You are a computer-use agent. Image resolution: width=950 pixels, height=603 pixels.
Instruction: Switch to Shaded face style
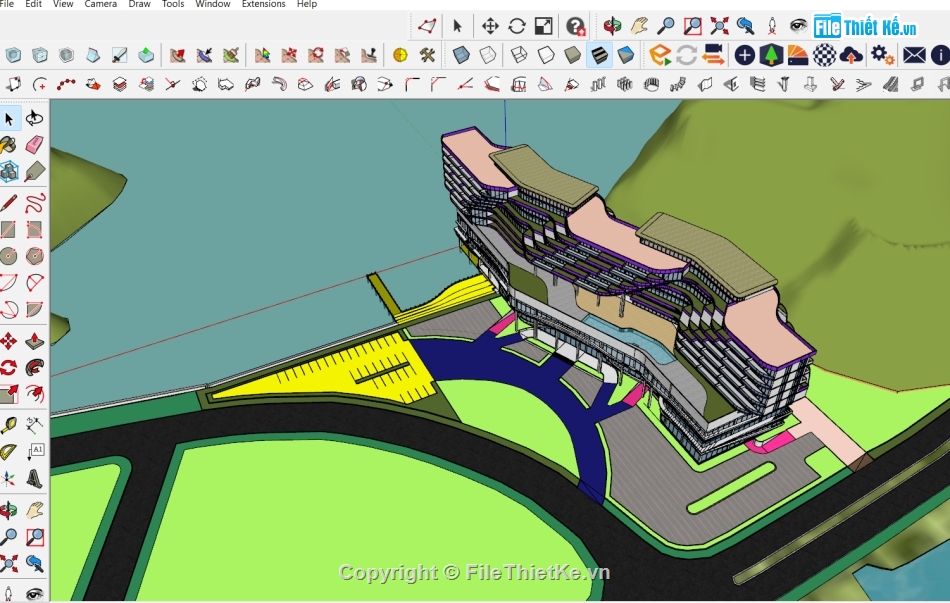(x=572, y=55)
